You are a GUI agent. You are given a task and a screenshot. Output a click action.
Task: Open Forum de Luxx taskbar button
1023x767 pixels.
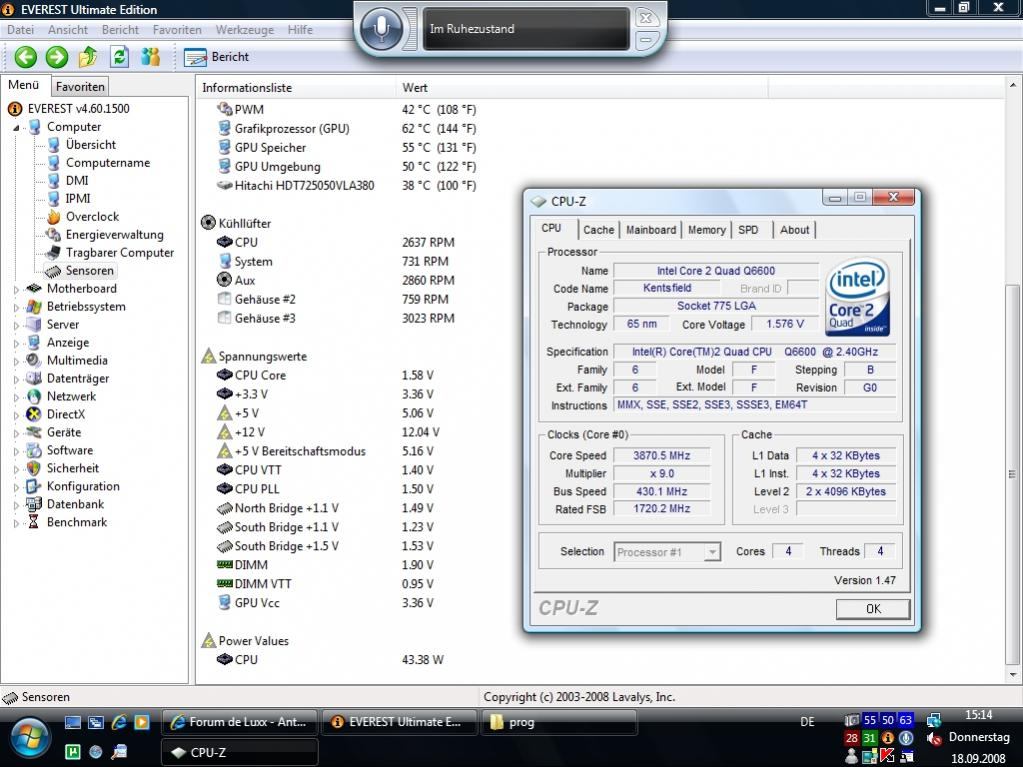tap(239, 722)
